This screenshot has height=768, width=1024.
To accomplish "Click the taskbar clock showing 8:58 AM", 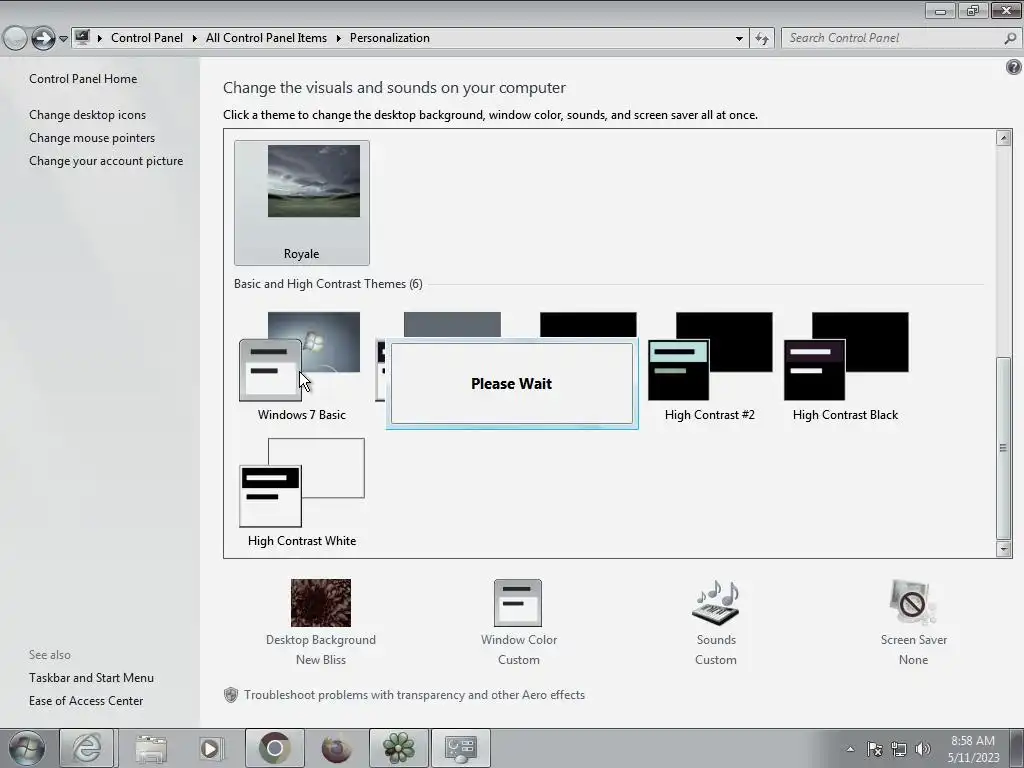I will pos(973,749).
